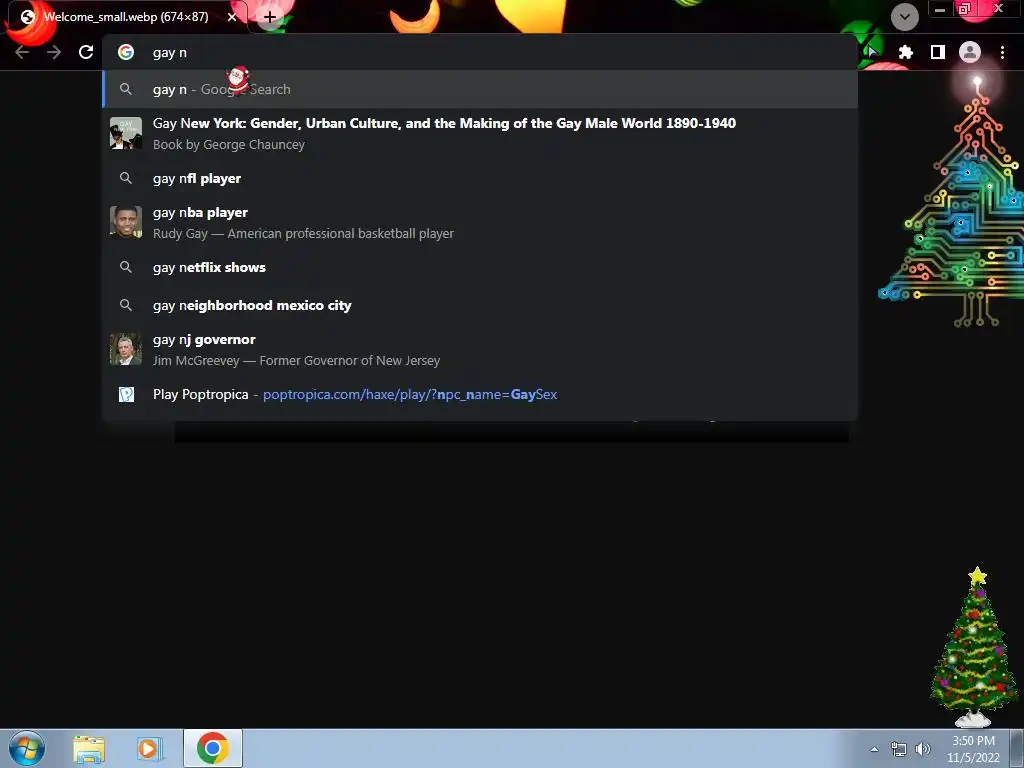Show hidden system tray icons
Screen dimensions: 1024x768
point(874,749)
